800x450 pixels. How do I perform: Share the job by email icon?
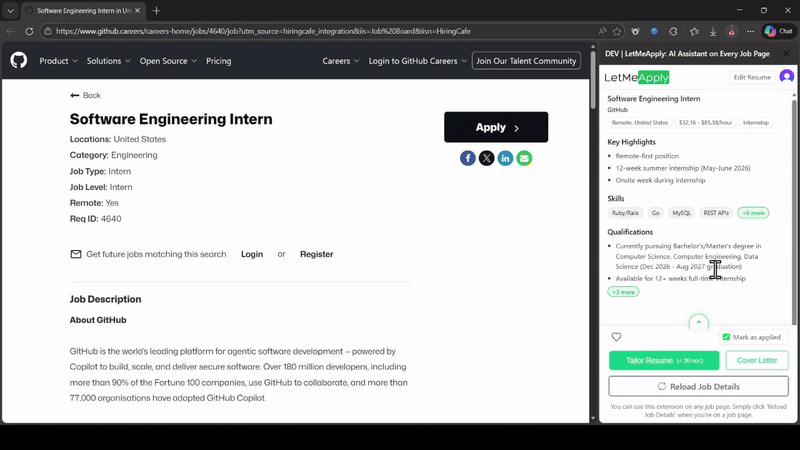tap(524, 158)
